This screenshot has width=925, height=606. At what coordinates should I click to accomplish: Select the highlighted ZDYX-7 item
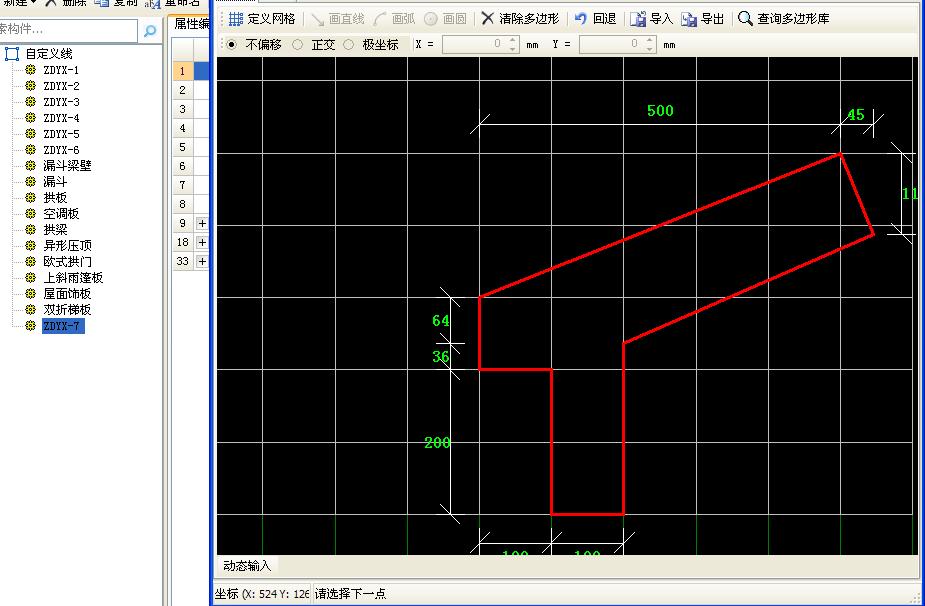[x=63, y=326]
